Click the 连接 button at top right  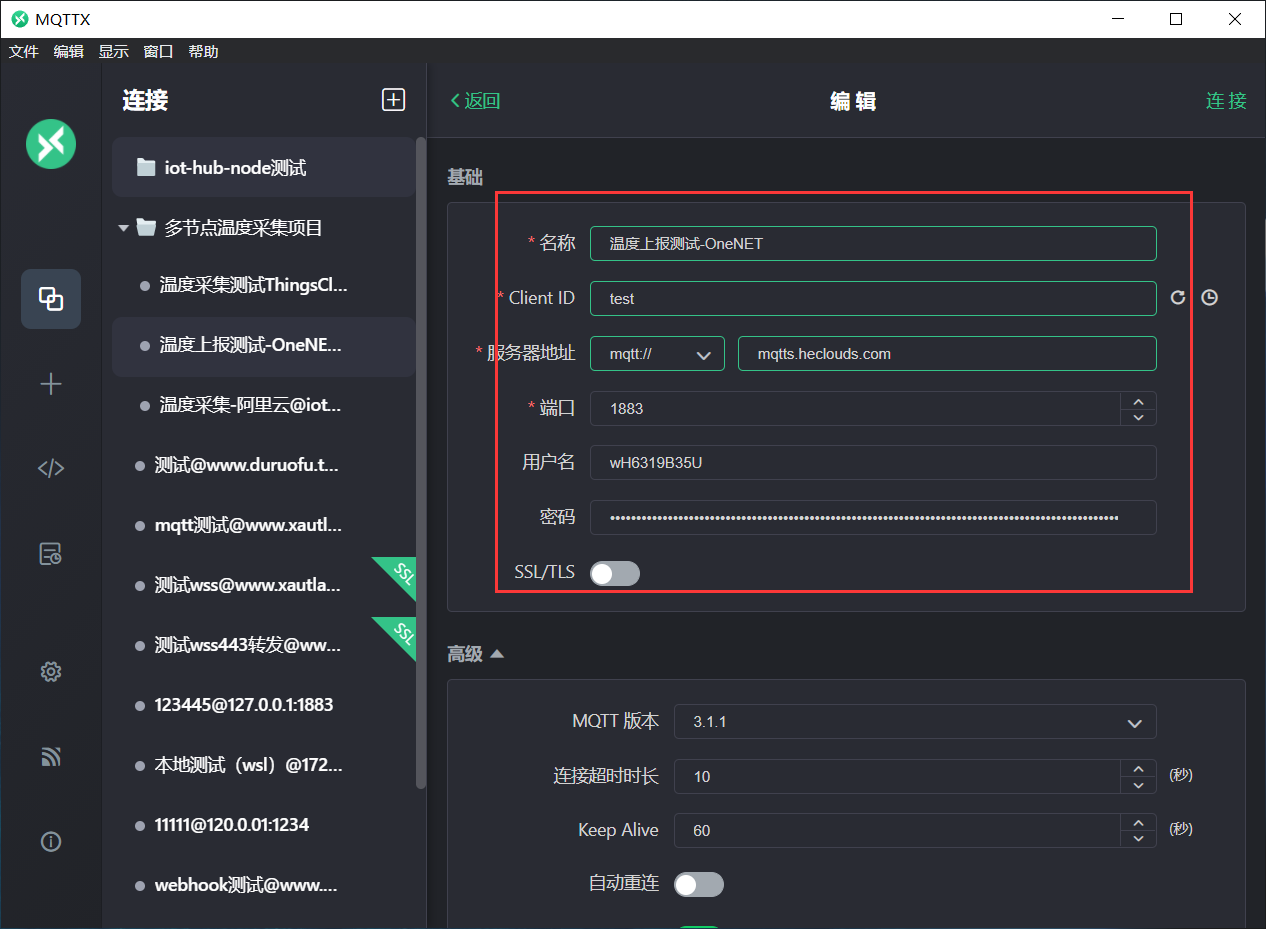(x=1226, y=101)
